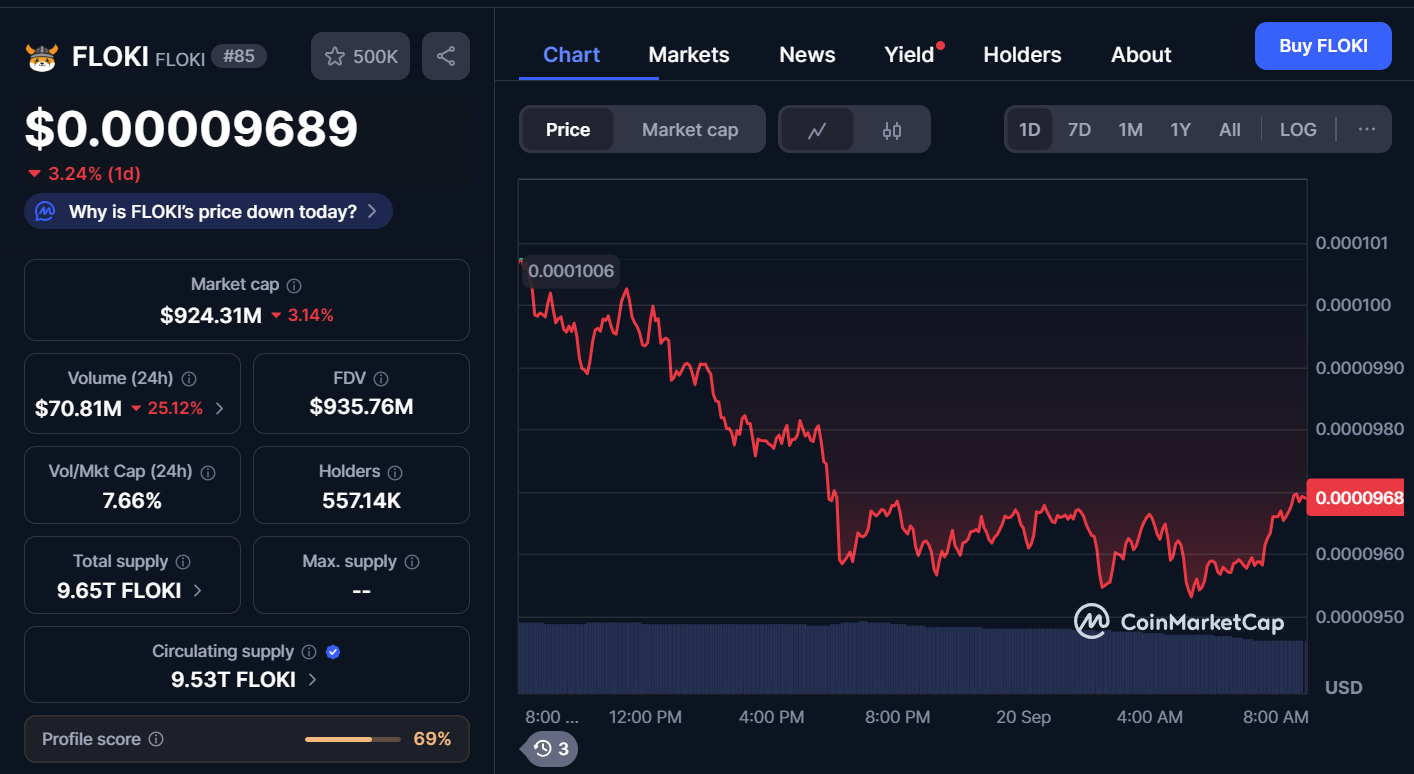Click the #85 rank badge
This screenshot has height=774, width=1414.
pos(239,56)
